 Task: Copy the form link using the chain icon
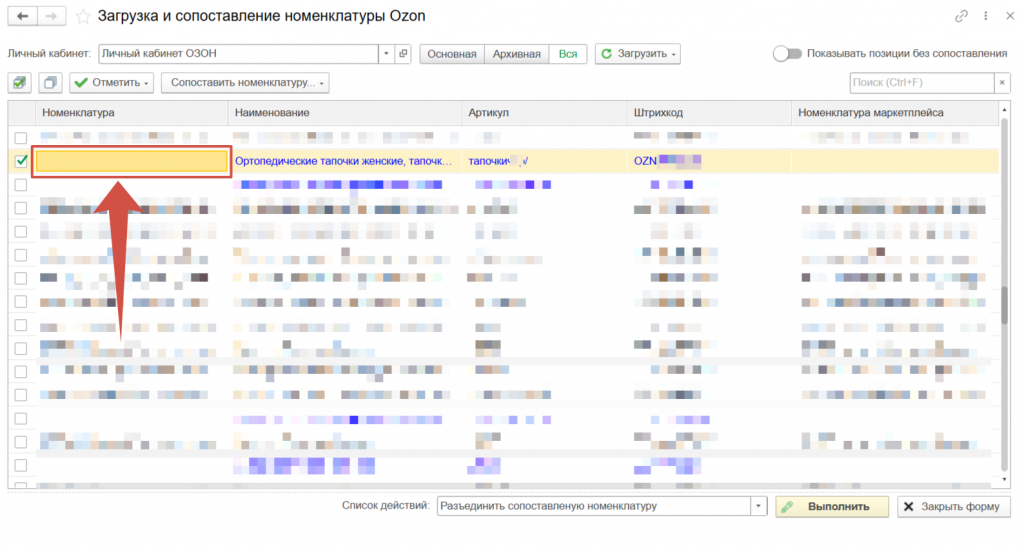point(961,16)
